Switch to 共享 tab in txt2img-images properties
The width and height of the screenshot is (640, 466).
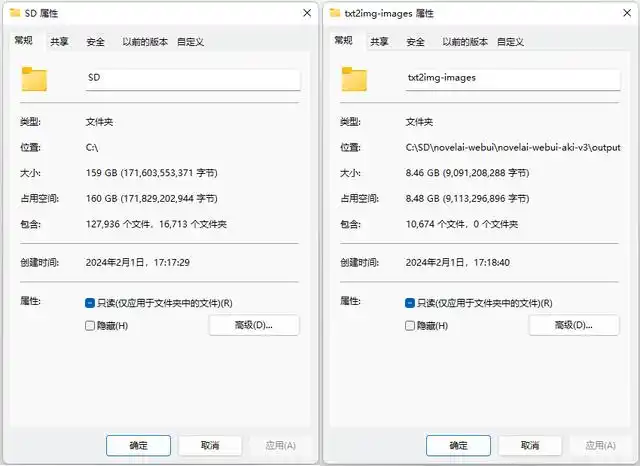click(x=379, y=42)
